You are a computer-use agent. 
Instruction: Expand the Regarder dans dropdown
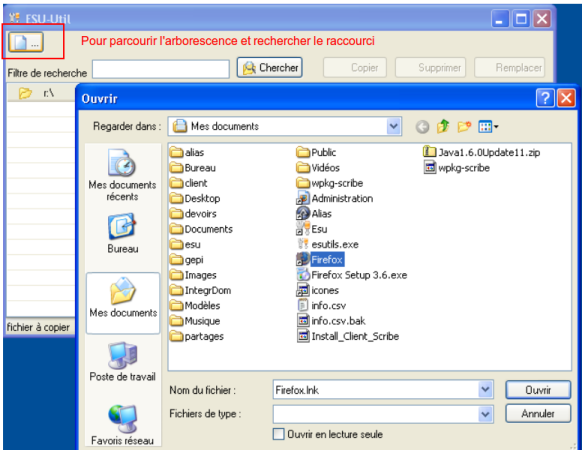[x=393, y=126]
